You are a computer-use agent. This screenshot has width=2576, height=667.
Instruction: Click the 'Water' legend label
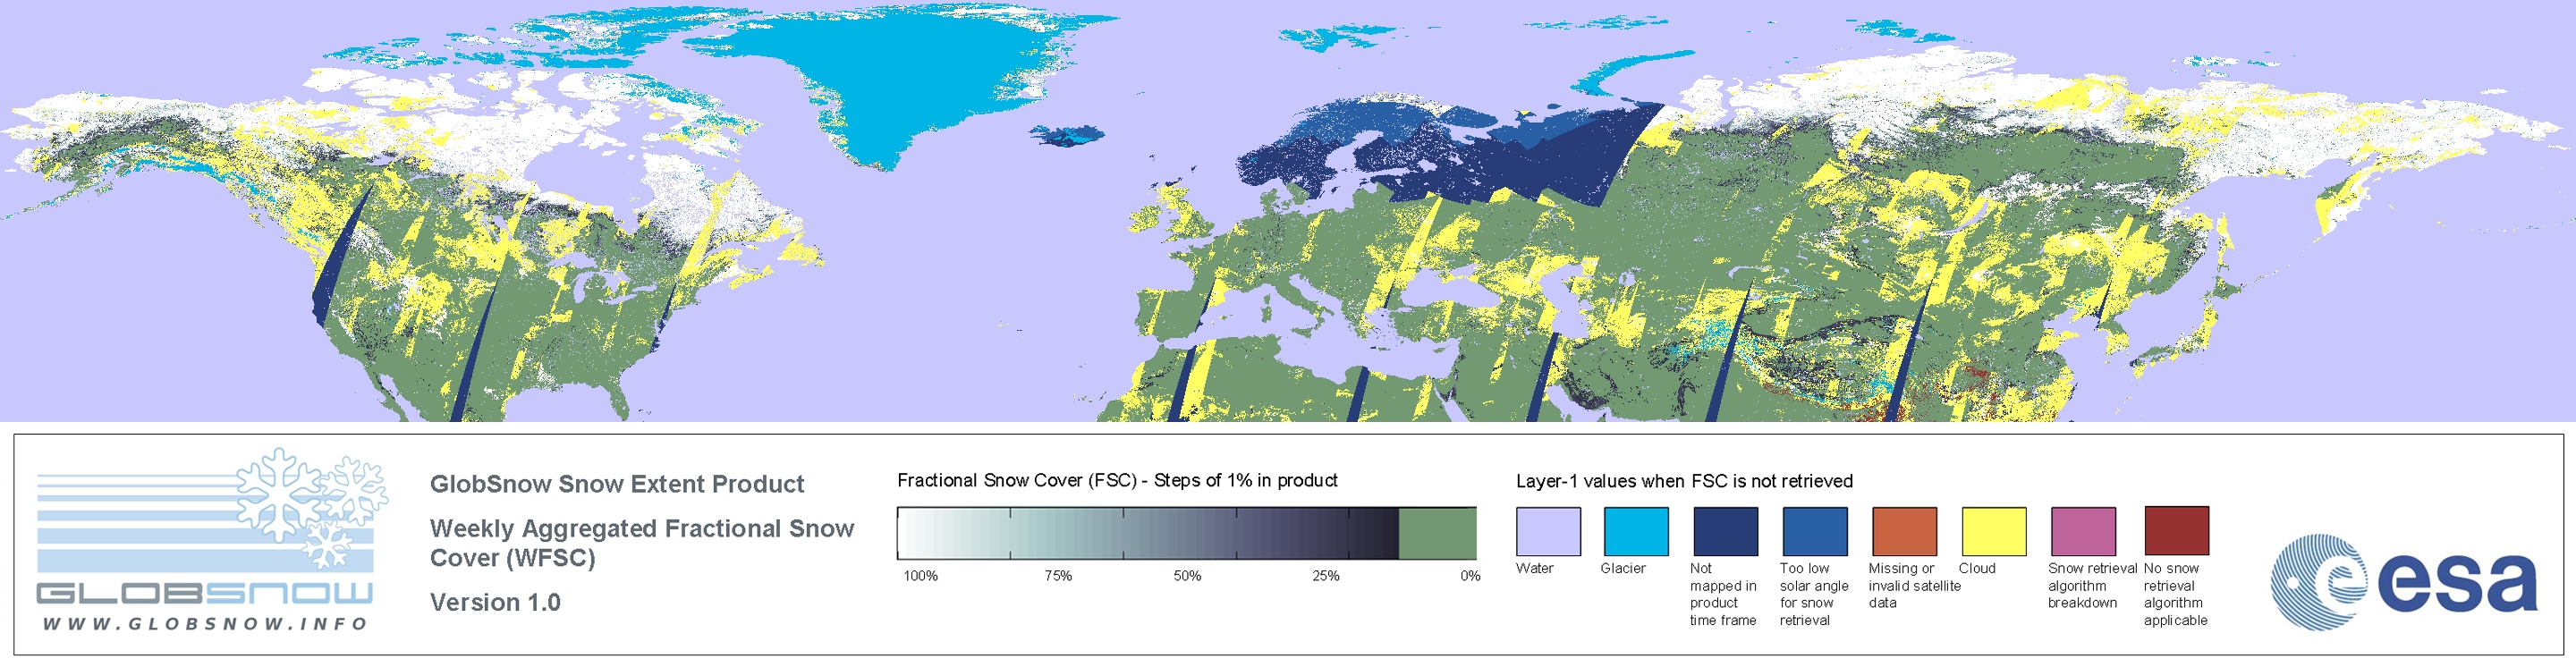[x=1534, y=568]
